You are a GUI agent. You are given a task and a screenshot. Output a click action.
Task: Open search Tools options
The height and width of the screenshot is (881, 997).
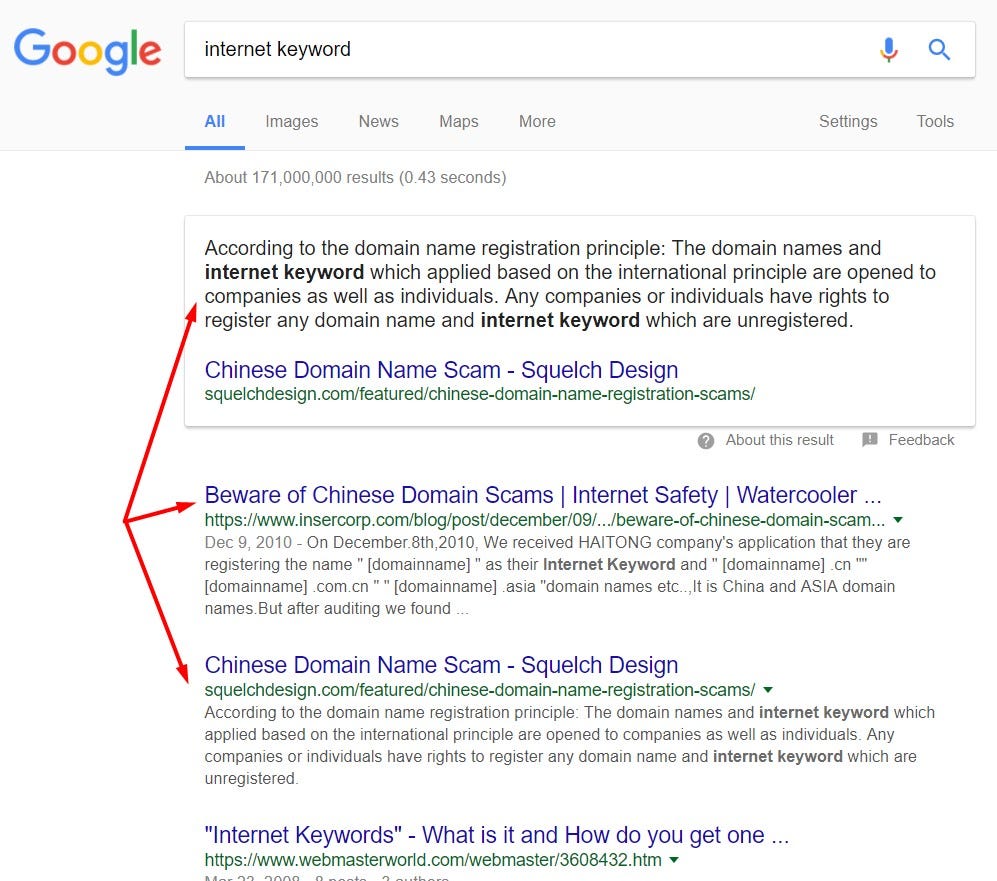click(x=935, y=121)
